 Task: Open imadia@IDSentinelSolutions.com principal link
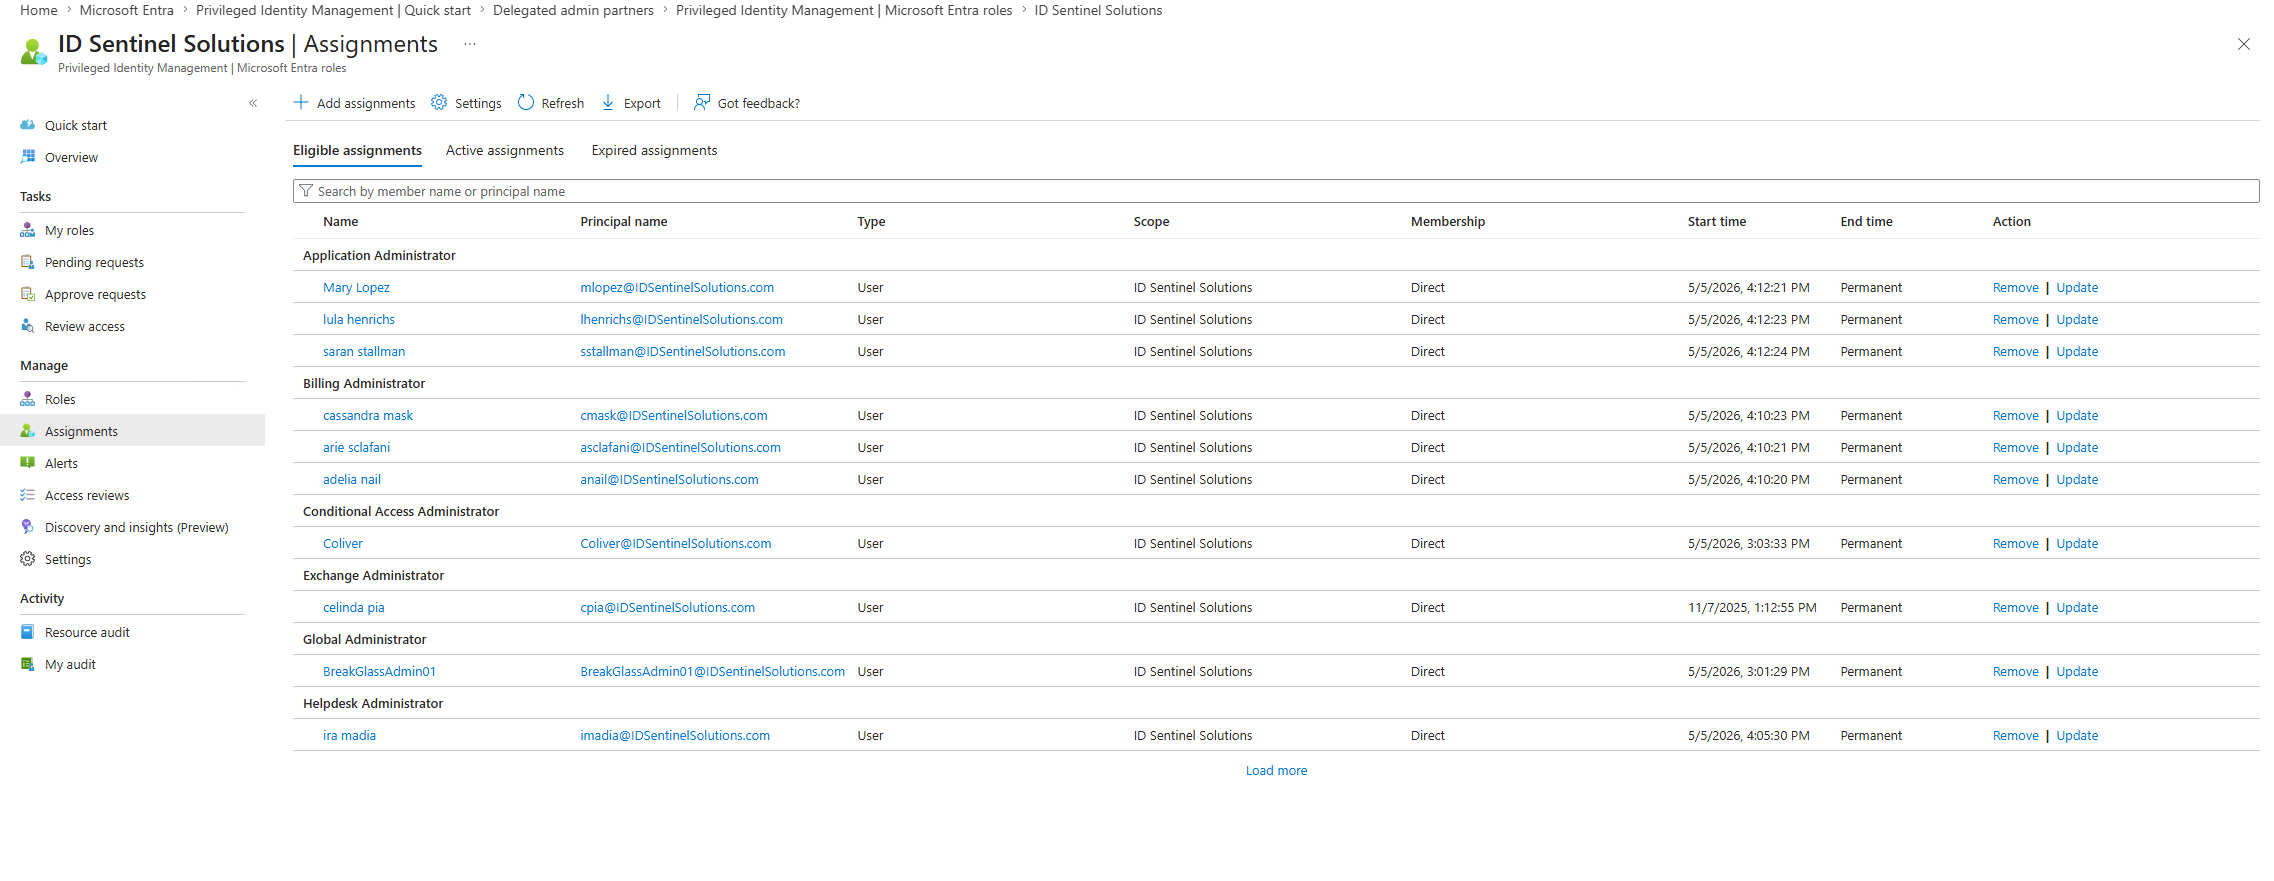tap(675, 736)
